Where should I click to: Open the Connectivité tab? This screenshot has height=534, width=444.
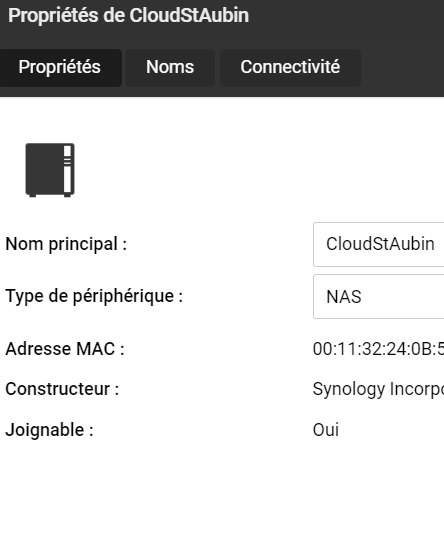[290, 67]
